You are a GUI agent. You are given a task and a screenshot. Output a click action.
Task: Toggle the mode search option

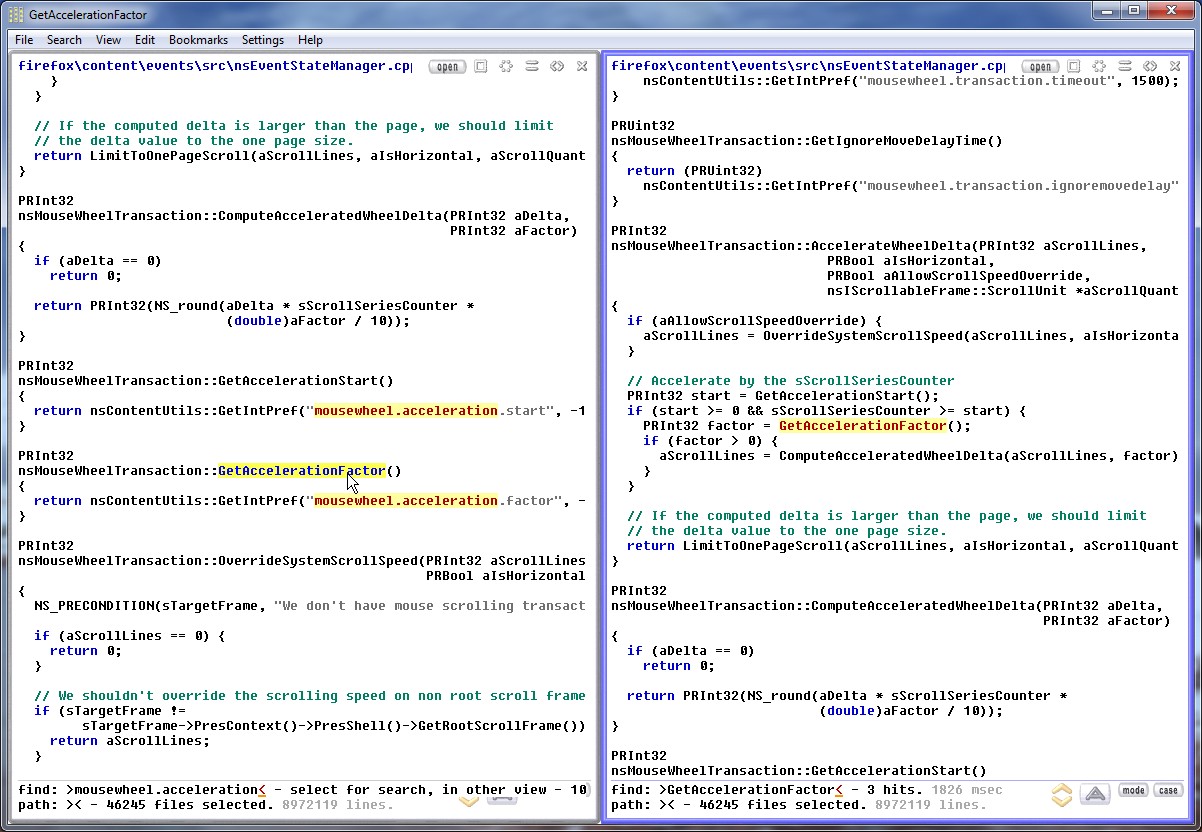(x=1133, y=790)
